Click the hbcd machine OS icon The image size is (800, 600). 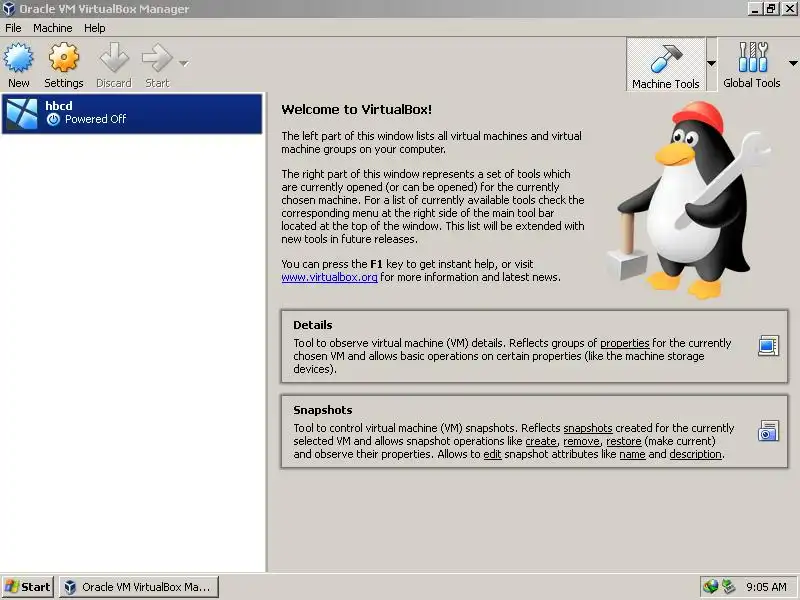tap(22, 113)
